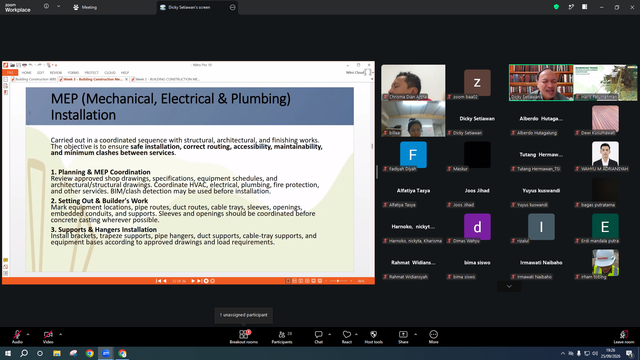Open the More options menu
640x360 pixels.
tap(433, 337)
